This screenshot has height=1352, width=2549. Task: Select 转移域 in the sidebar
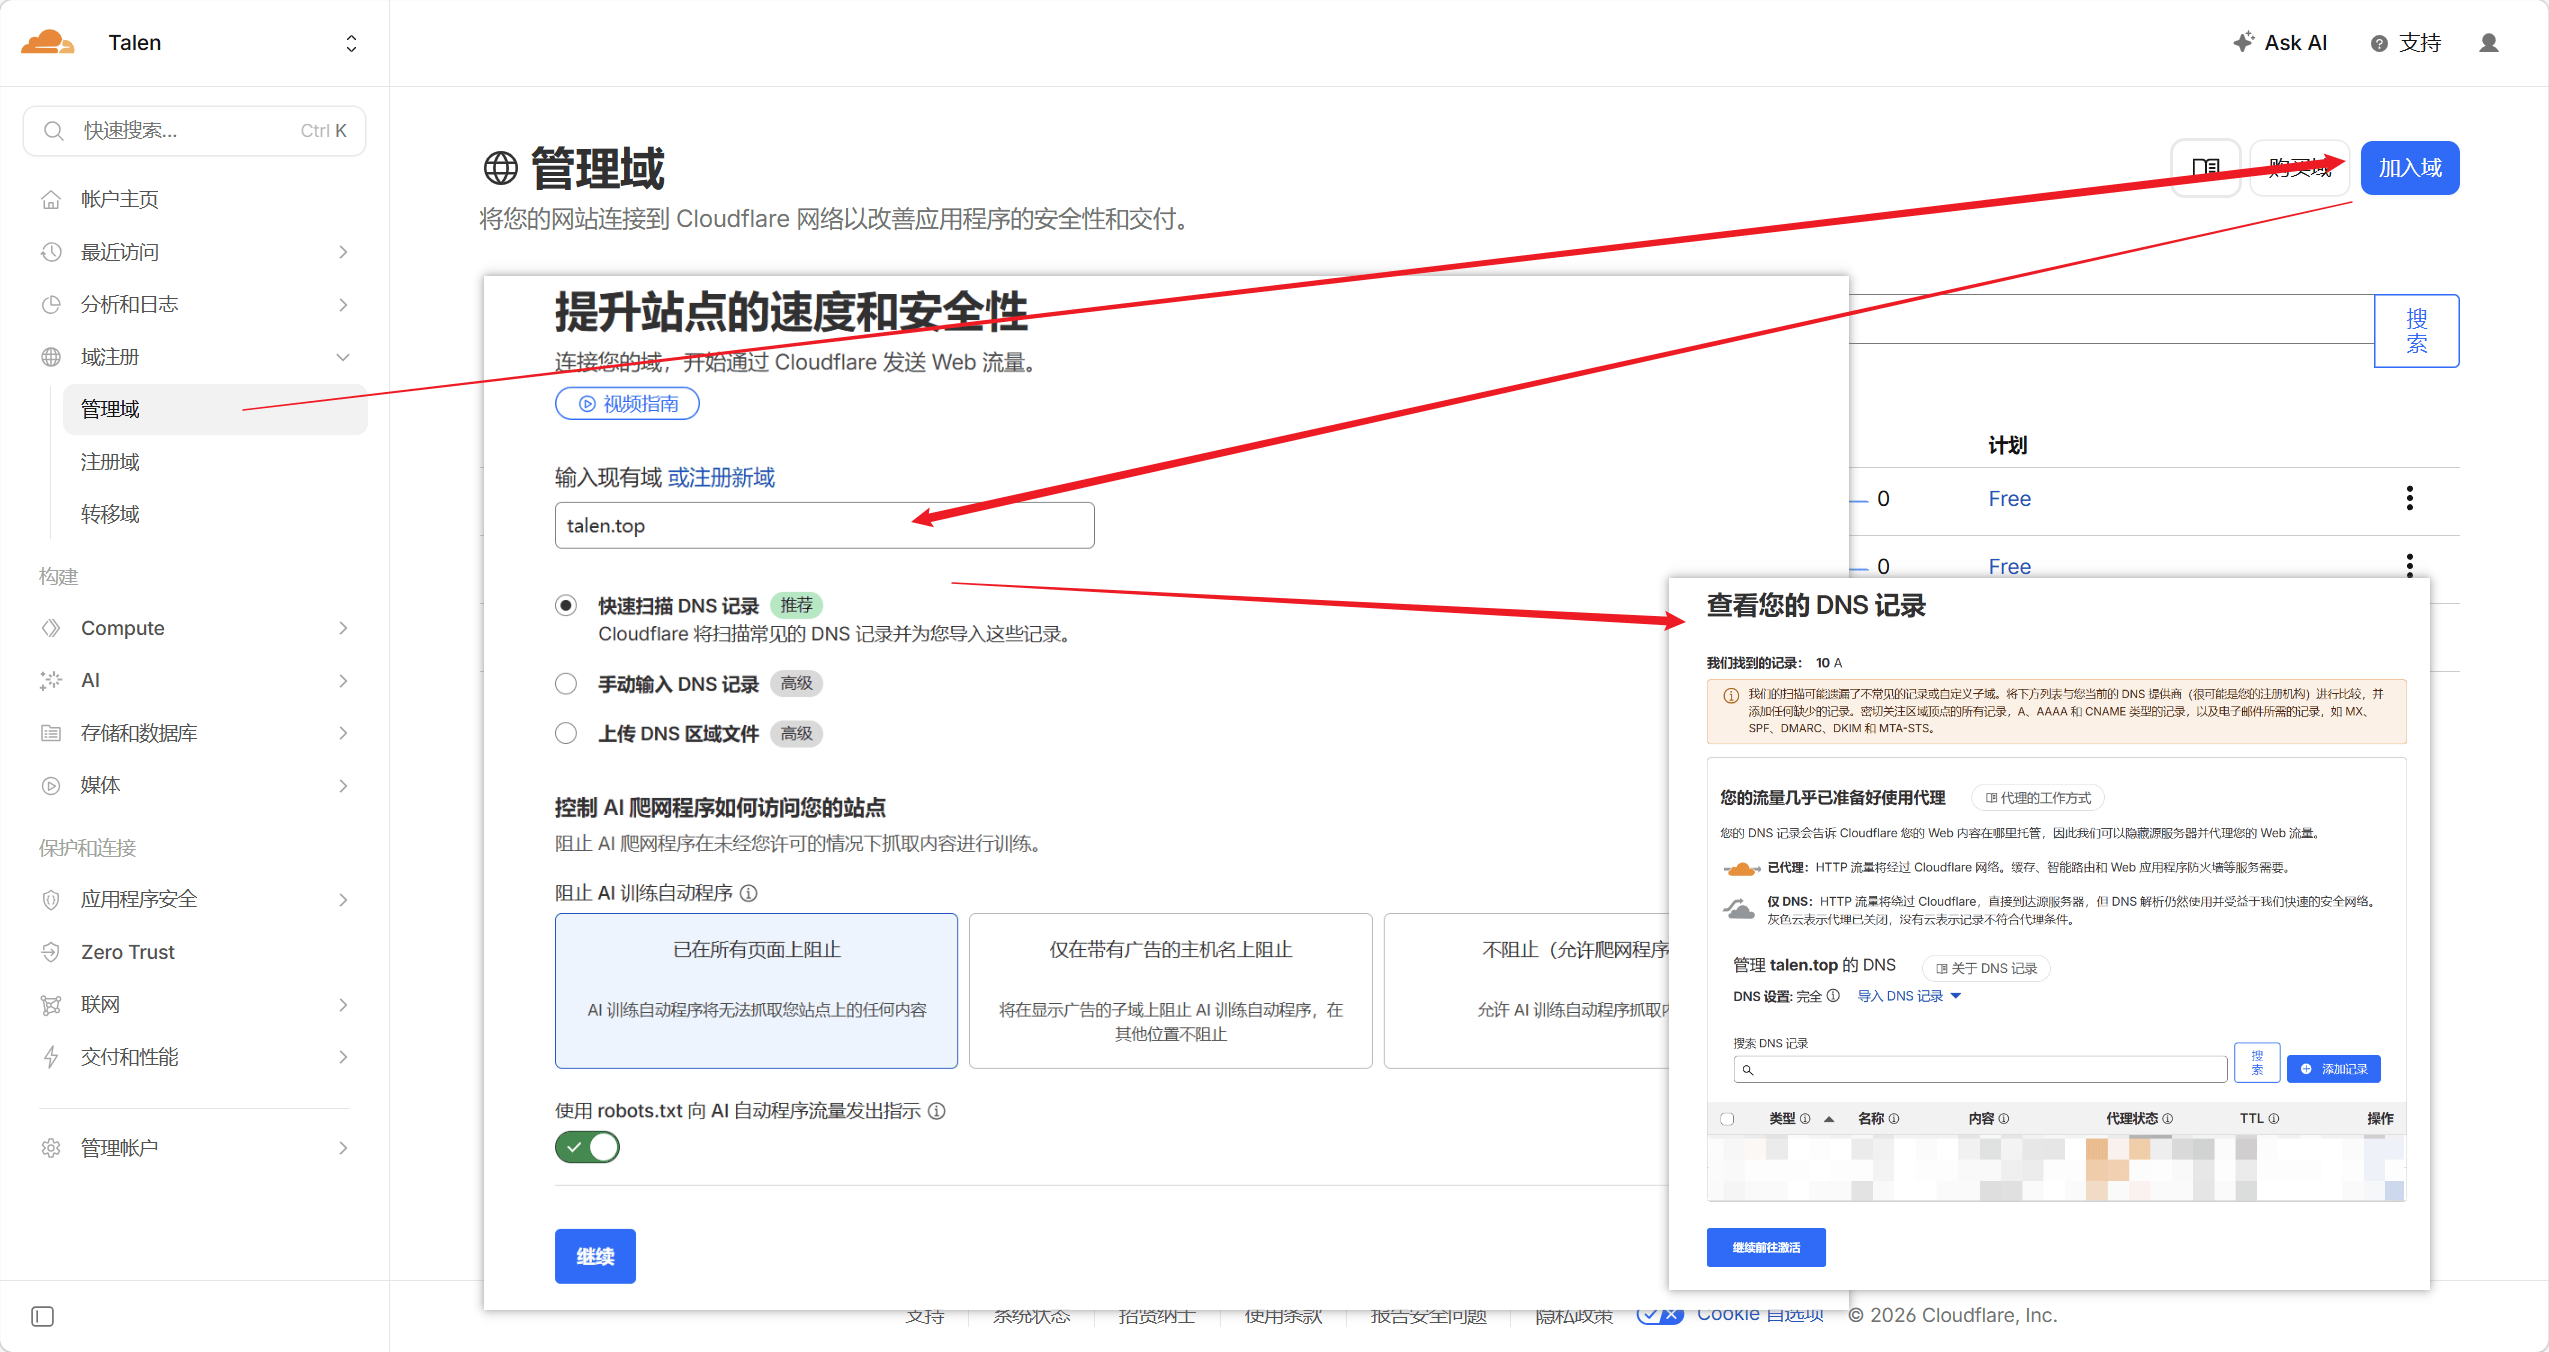click(x=108, y=513)
